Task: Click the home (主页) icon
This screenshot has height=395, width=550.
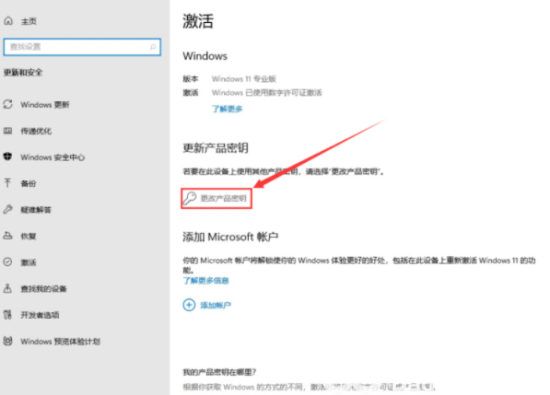Action: [8, 21]
